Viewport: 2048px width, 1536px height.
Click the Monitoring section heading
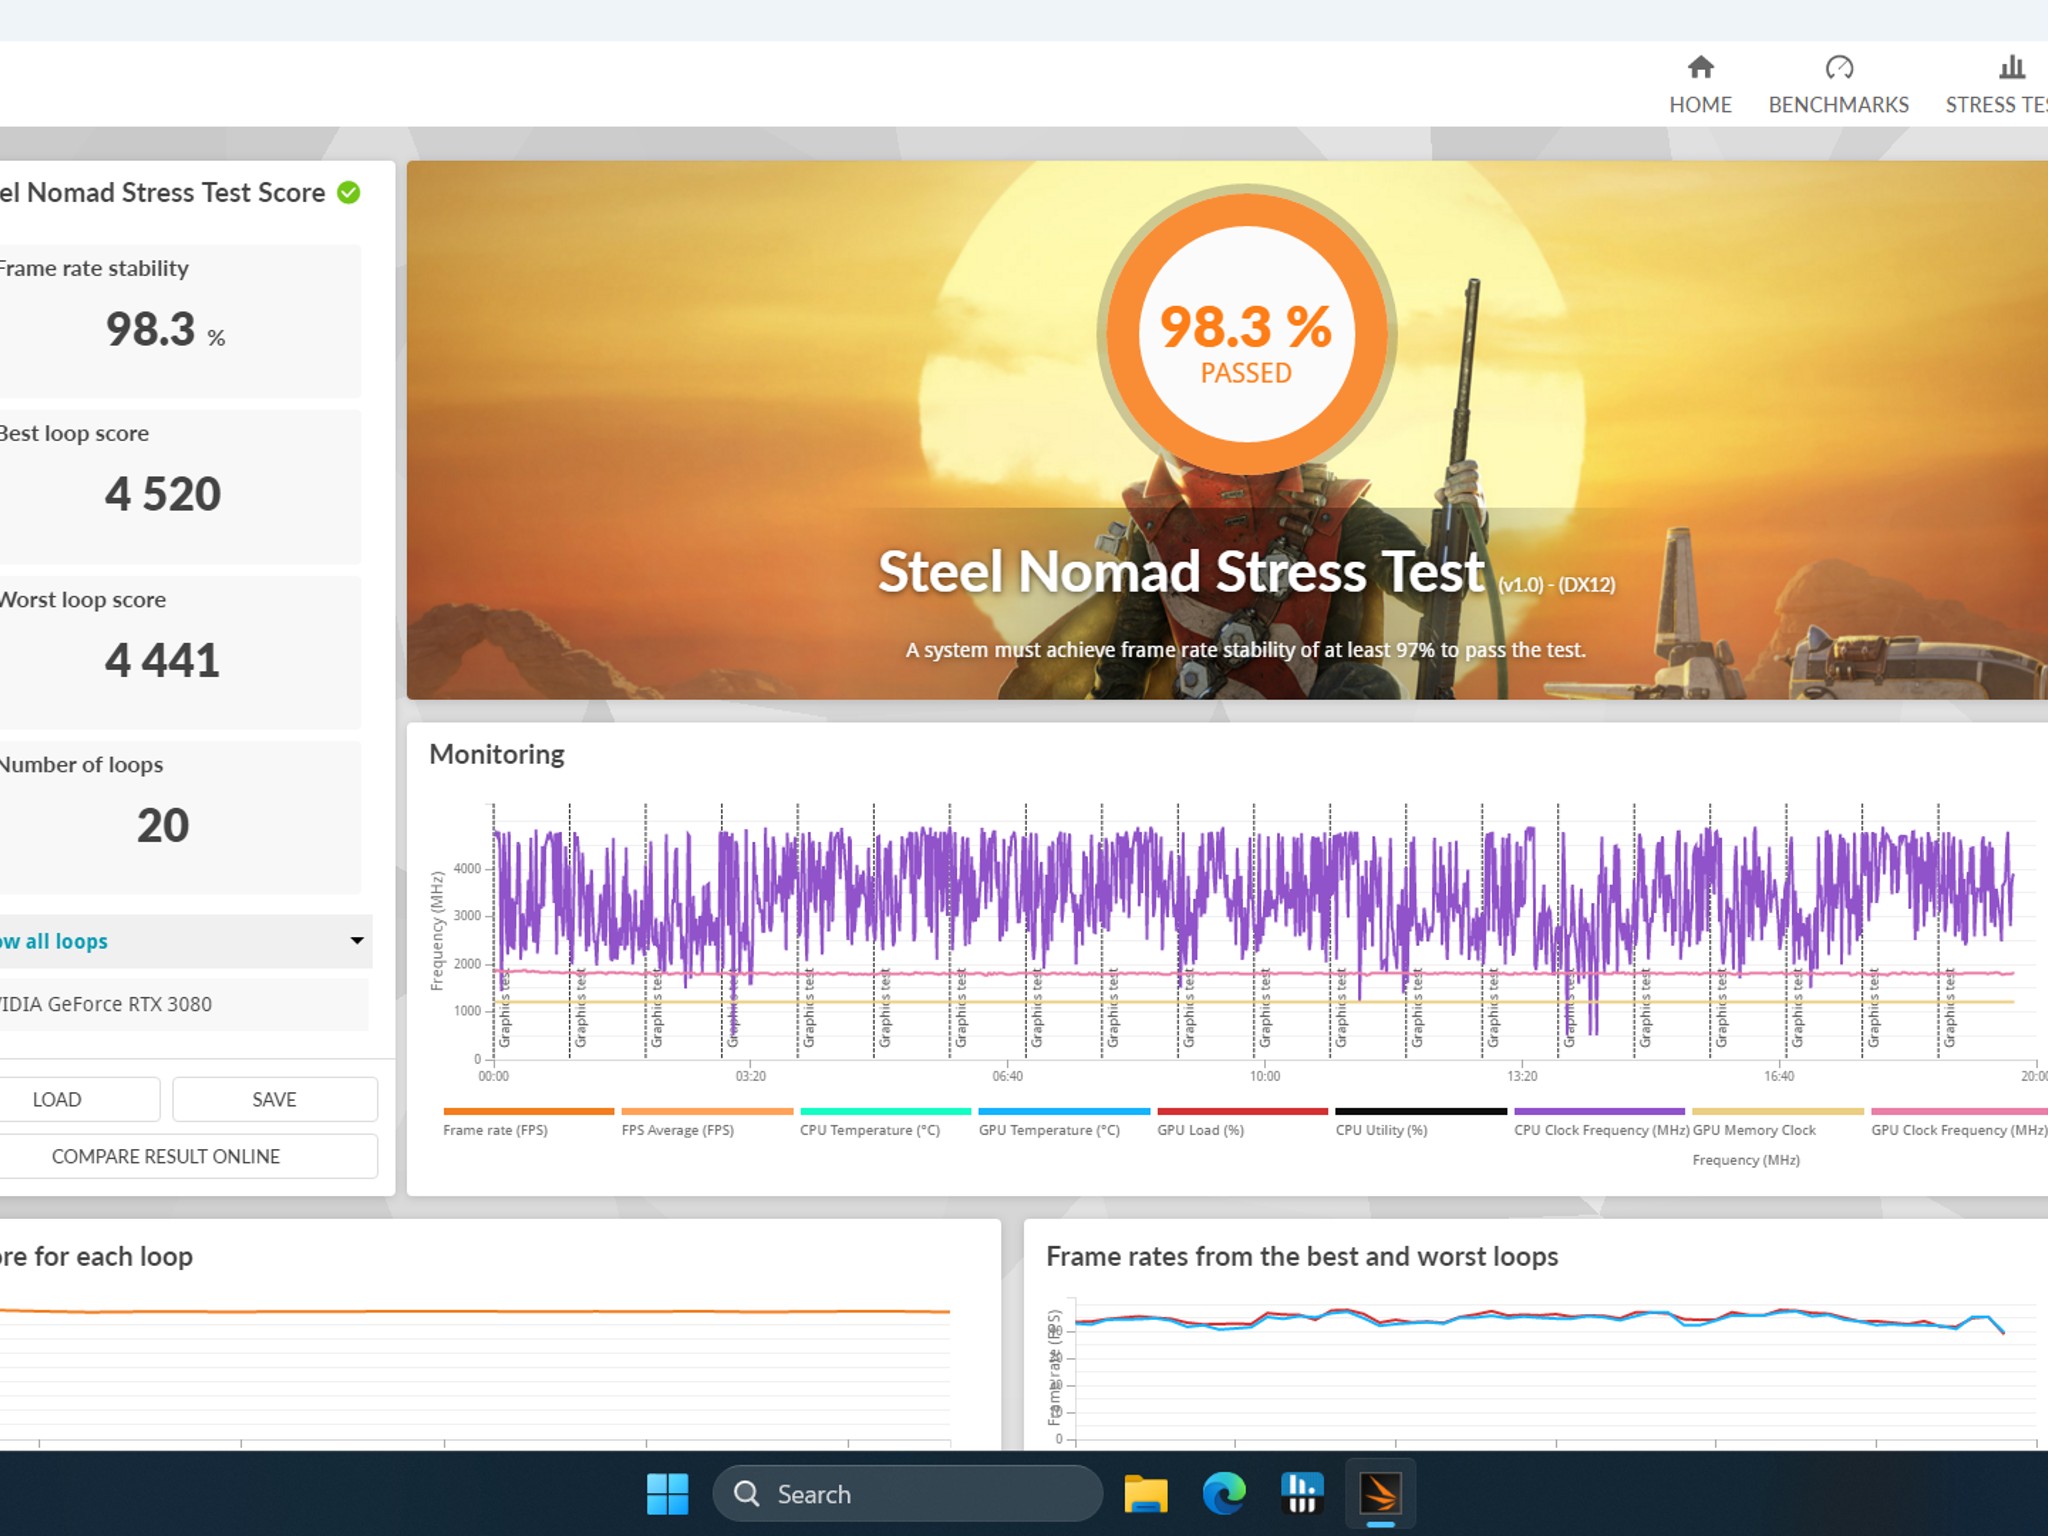pos(497,754)
